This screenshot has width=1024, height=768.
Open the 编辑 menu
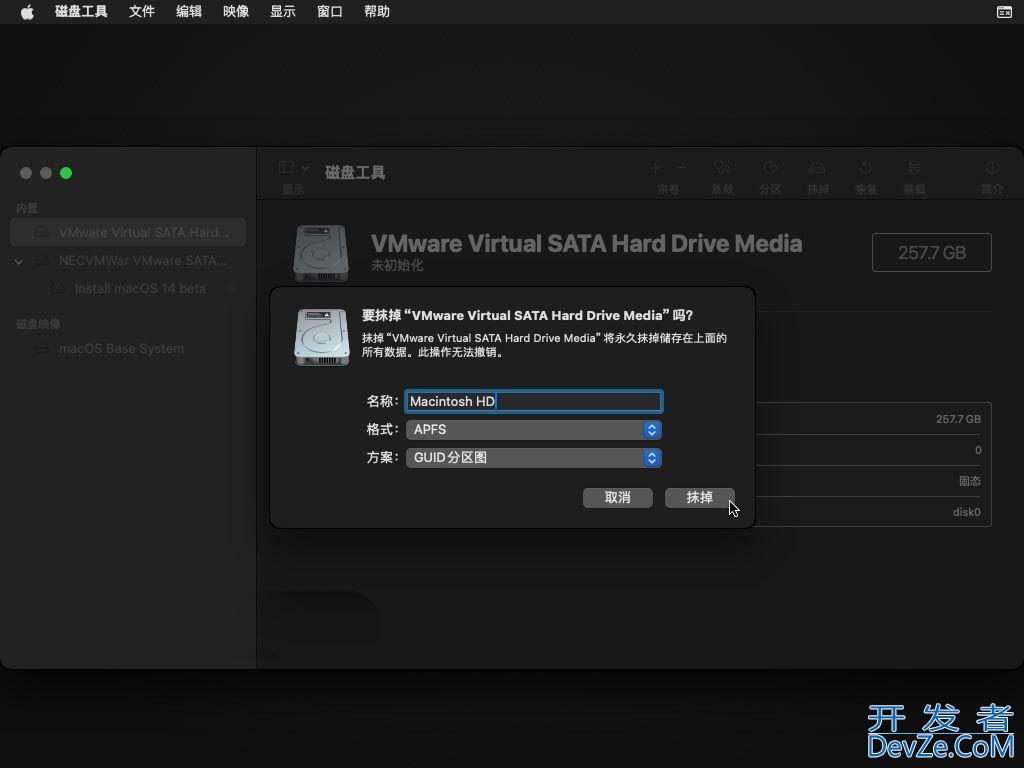[189, 12]
